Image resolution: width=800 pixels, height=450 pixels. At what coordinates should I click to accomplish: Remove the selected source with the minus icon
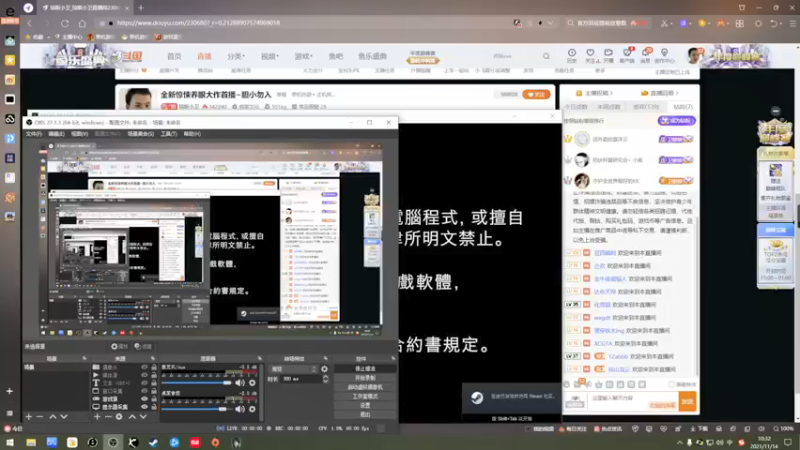108,417
